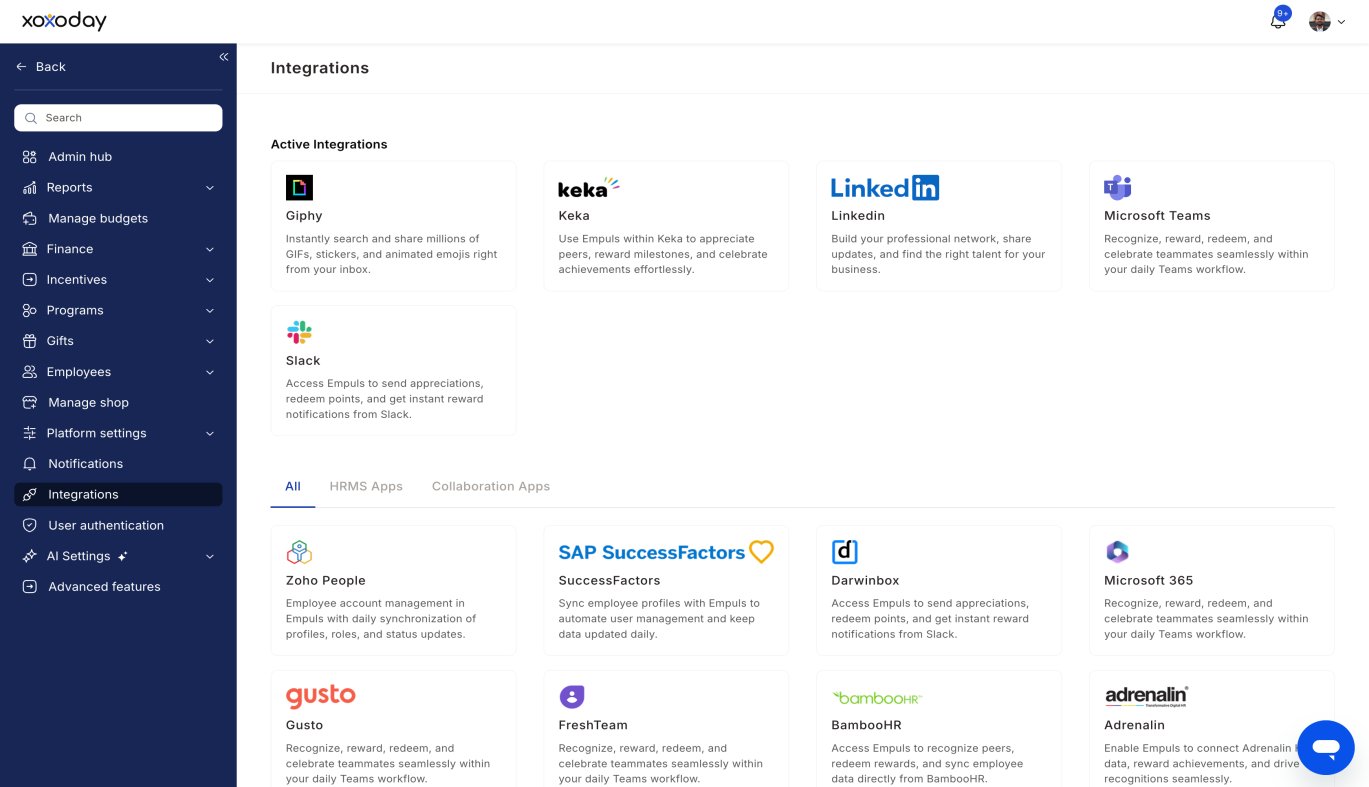
Task: Expand the Employees menu chevron
Action: point(210,372)
